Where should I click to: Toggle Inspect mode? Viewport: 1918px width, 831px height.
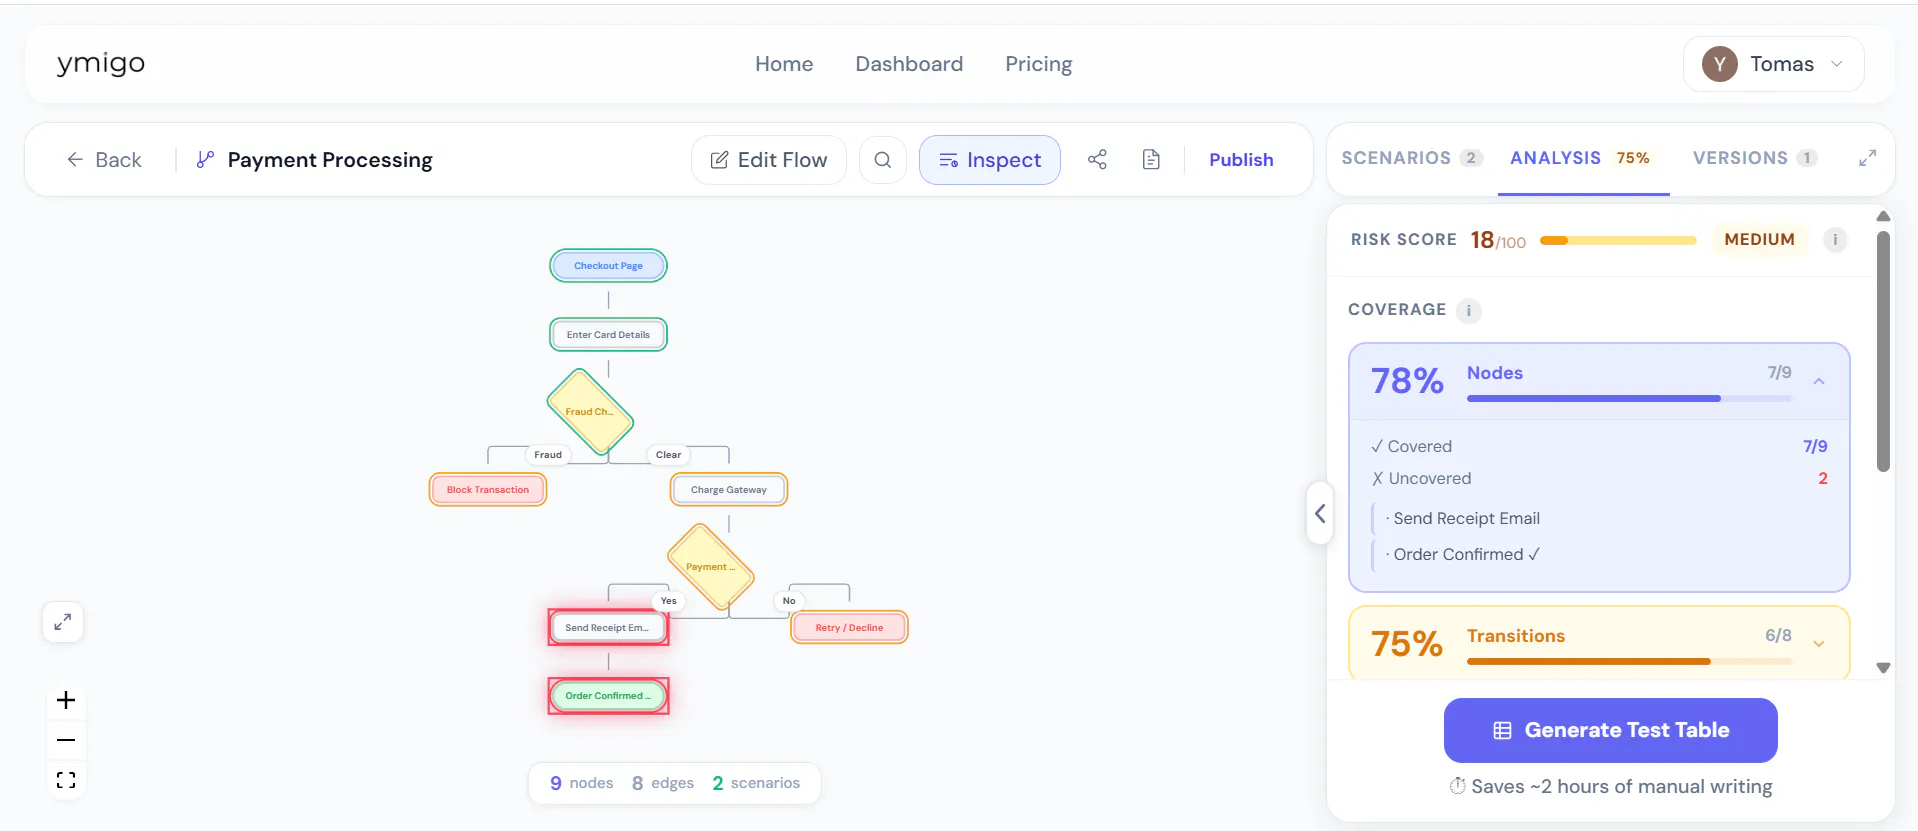[989, 160]
